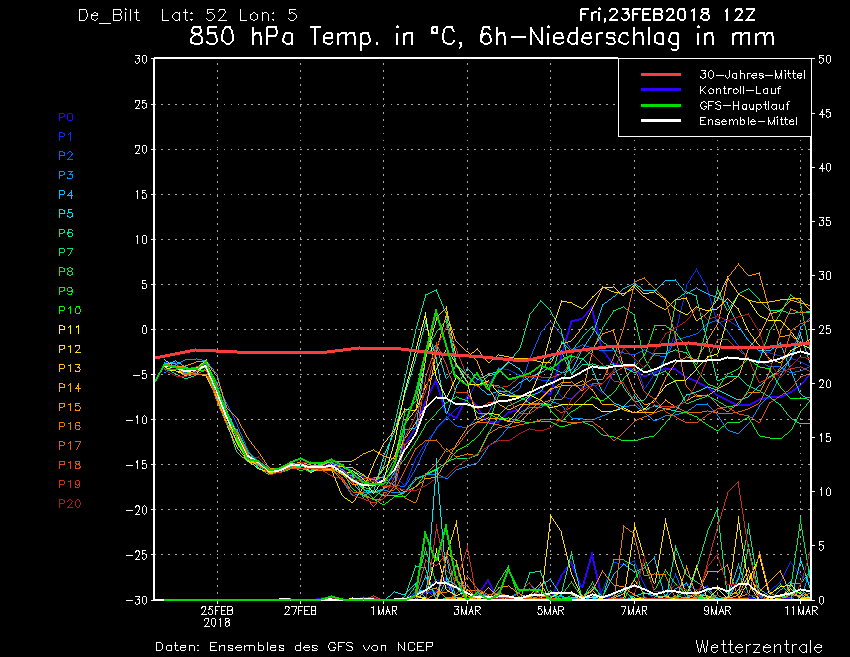This screenshot has height=657, width=850.
Task: Click the P4 ensemble member label
Action: click(66, 195)
